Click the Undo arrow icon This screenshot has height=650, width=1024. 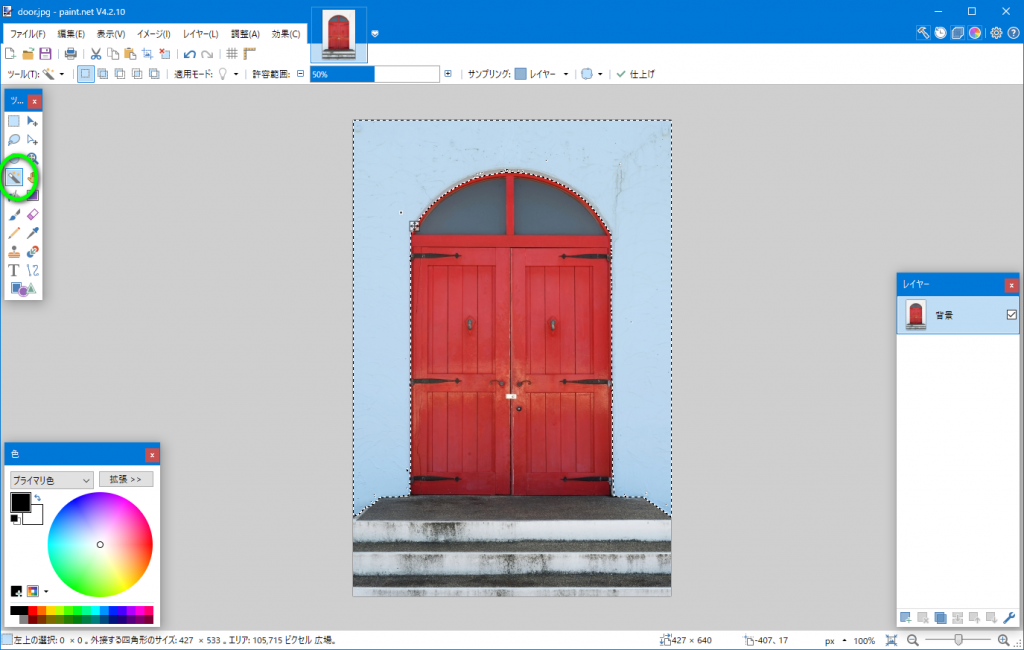189,54
